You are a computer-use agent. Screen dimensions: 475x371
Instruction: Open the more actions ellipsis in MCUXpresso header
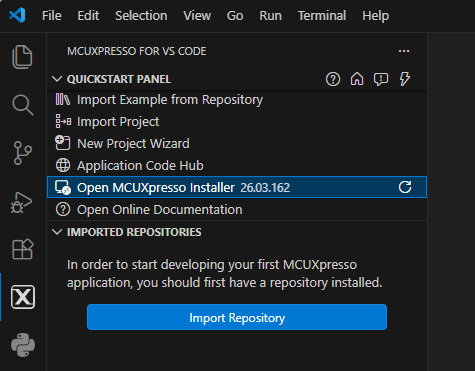(x=404, y=51)
